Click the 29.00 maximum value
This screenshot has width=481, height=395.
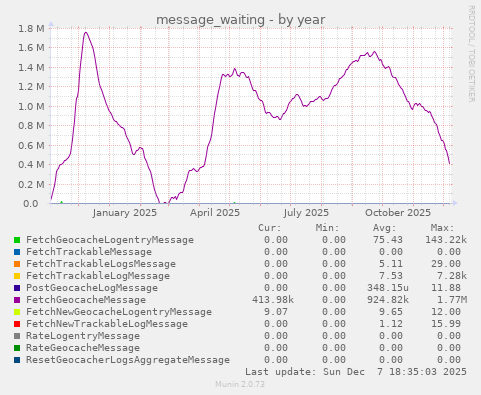coord(446,264)
